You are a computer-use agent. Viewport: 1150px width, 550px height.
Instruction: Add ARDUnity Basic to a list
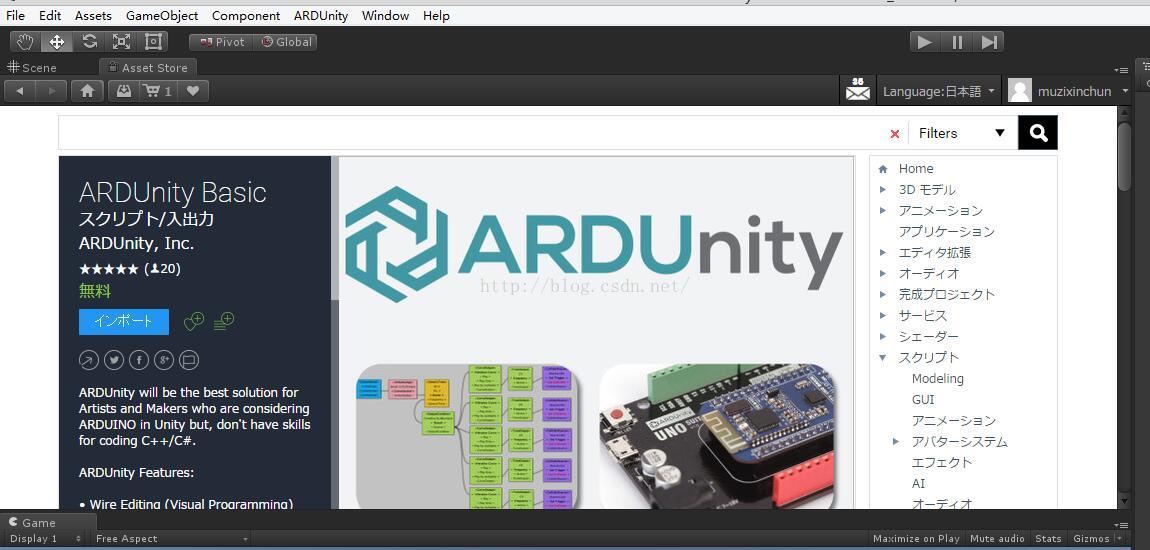click(x=224, y=320)
